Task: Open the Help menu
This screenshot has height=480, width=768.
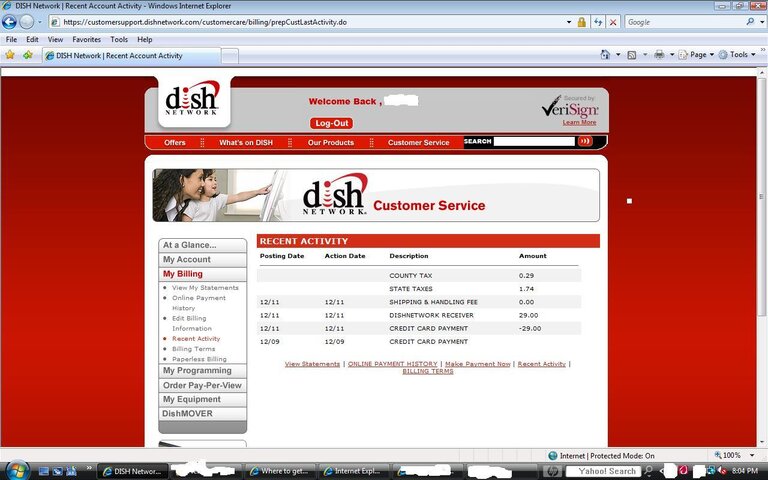Action: coord(144,39)
